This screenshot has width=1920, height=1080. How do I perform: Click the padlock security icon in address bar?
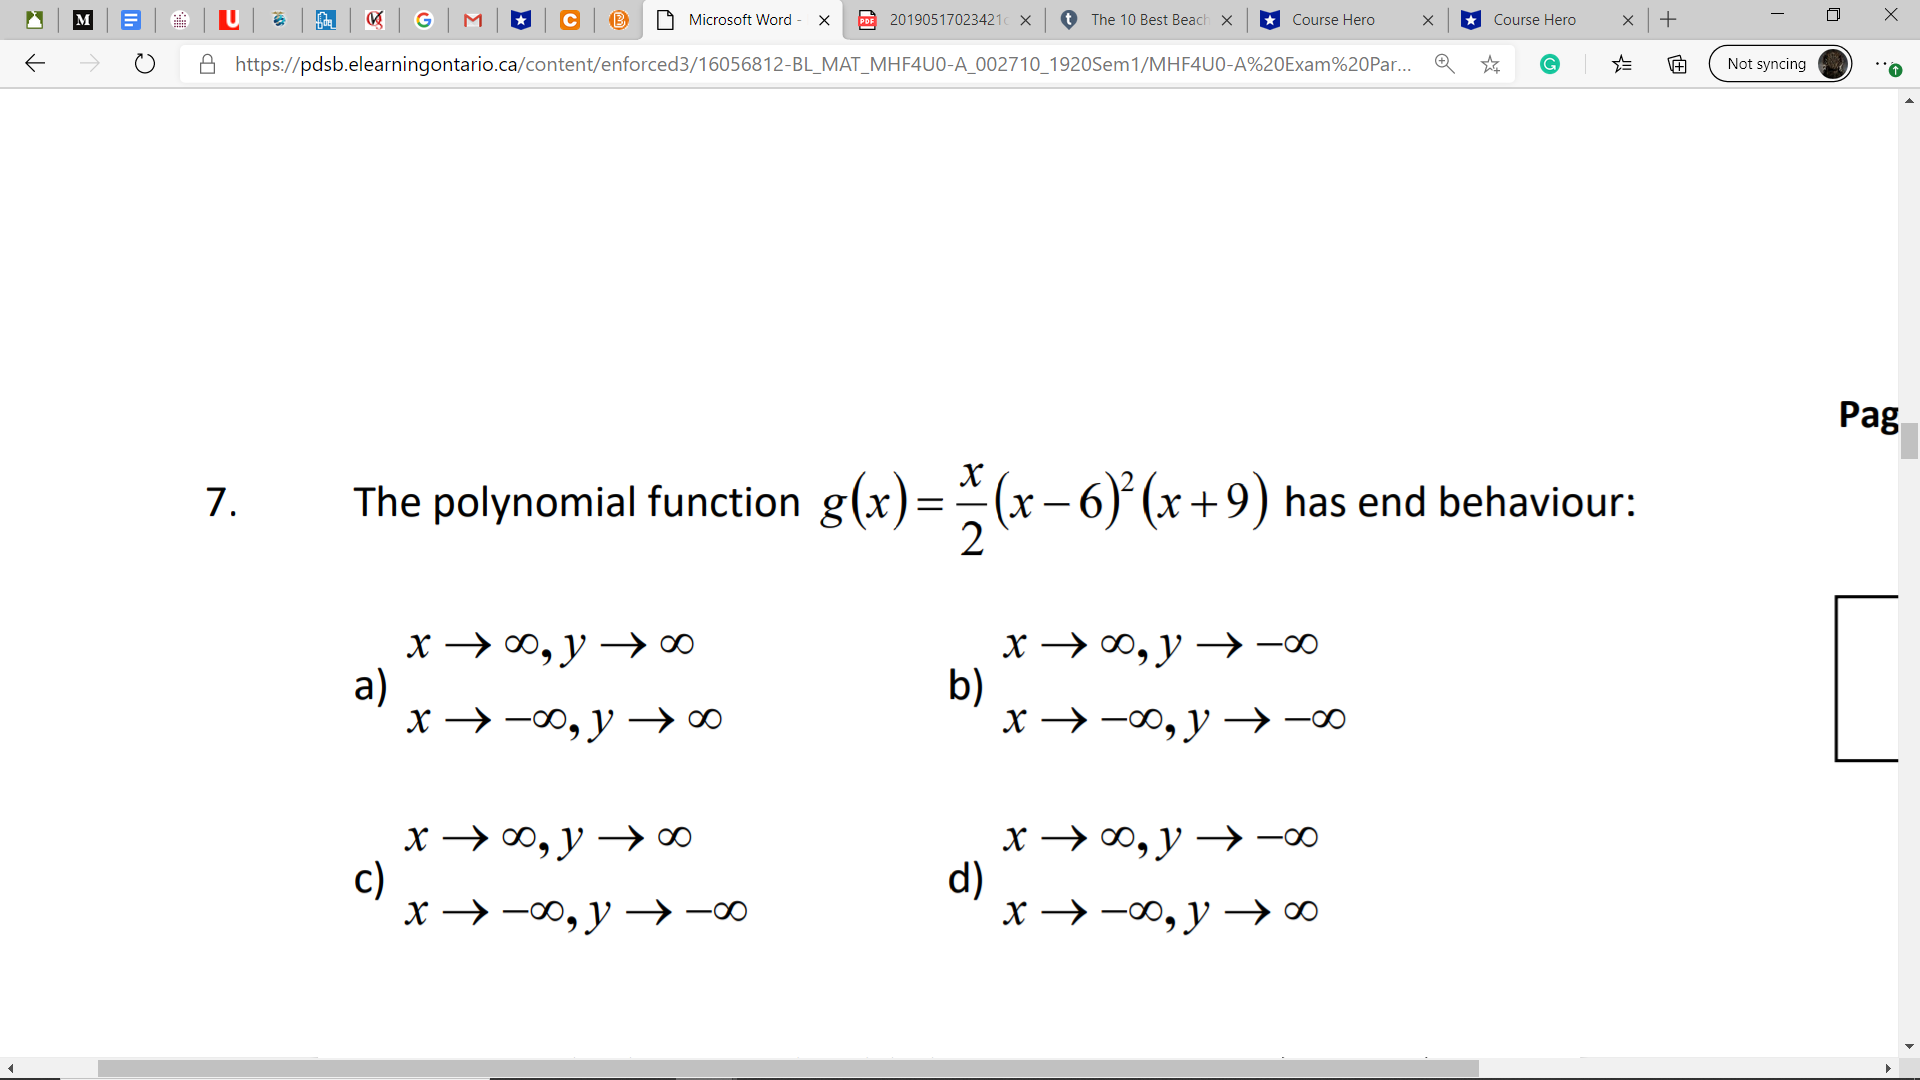(207, 63)
